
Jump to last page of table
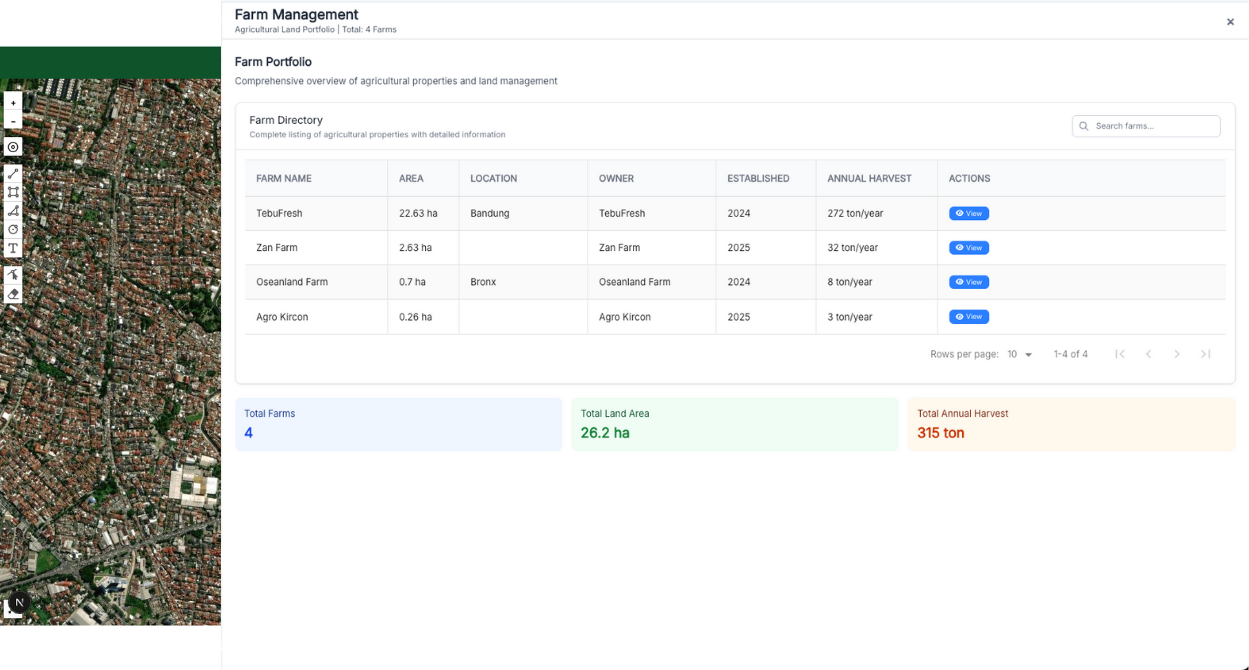pyautogui.click(x=1206, y=354)
